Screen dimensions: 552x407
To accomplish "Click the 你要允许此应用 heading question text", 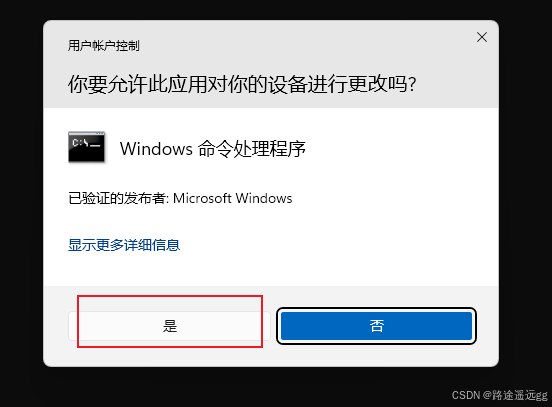I will pos(242,84).
